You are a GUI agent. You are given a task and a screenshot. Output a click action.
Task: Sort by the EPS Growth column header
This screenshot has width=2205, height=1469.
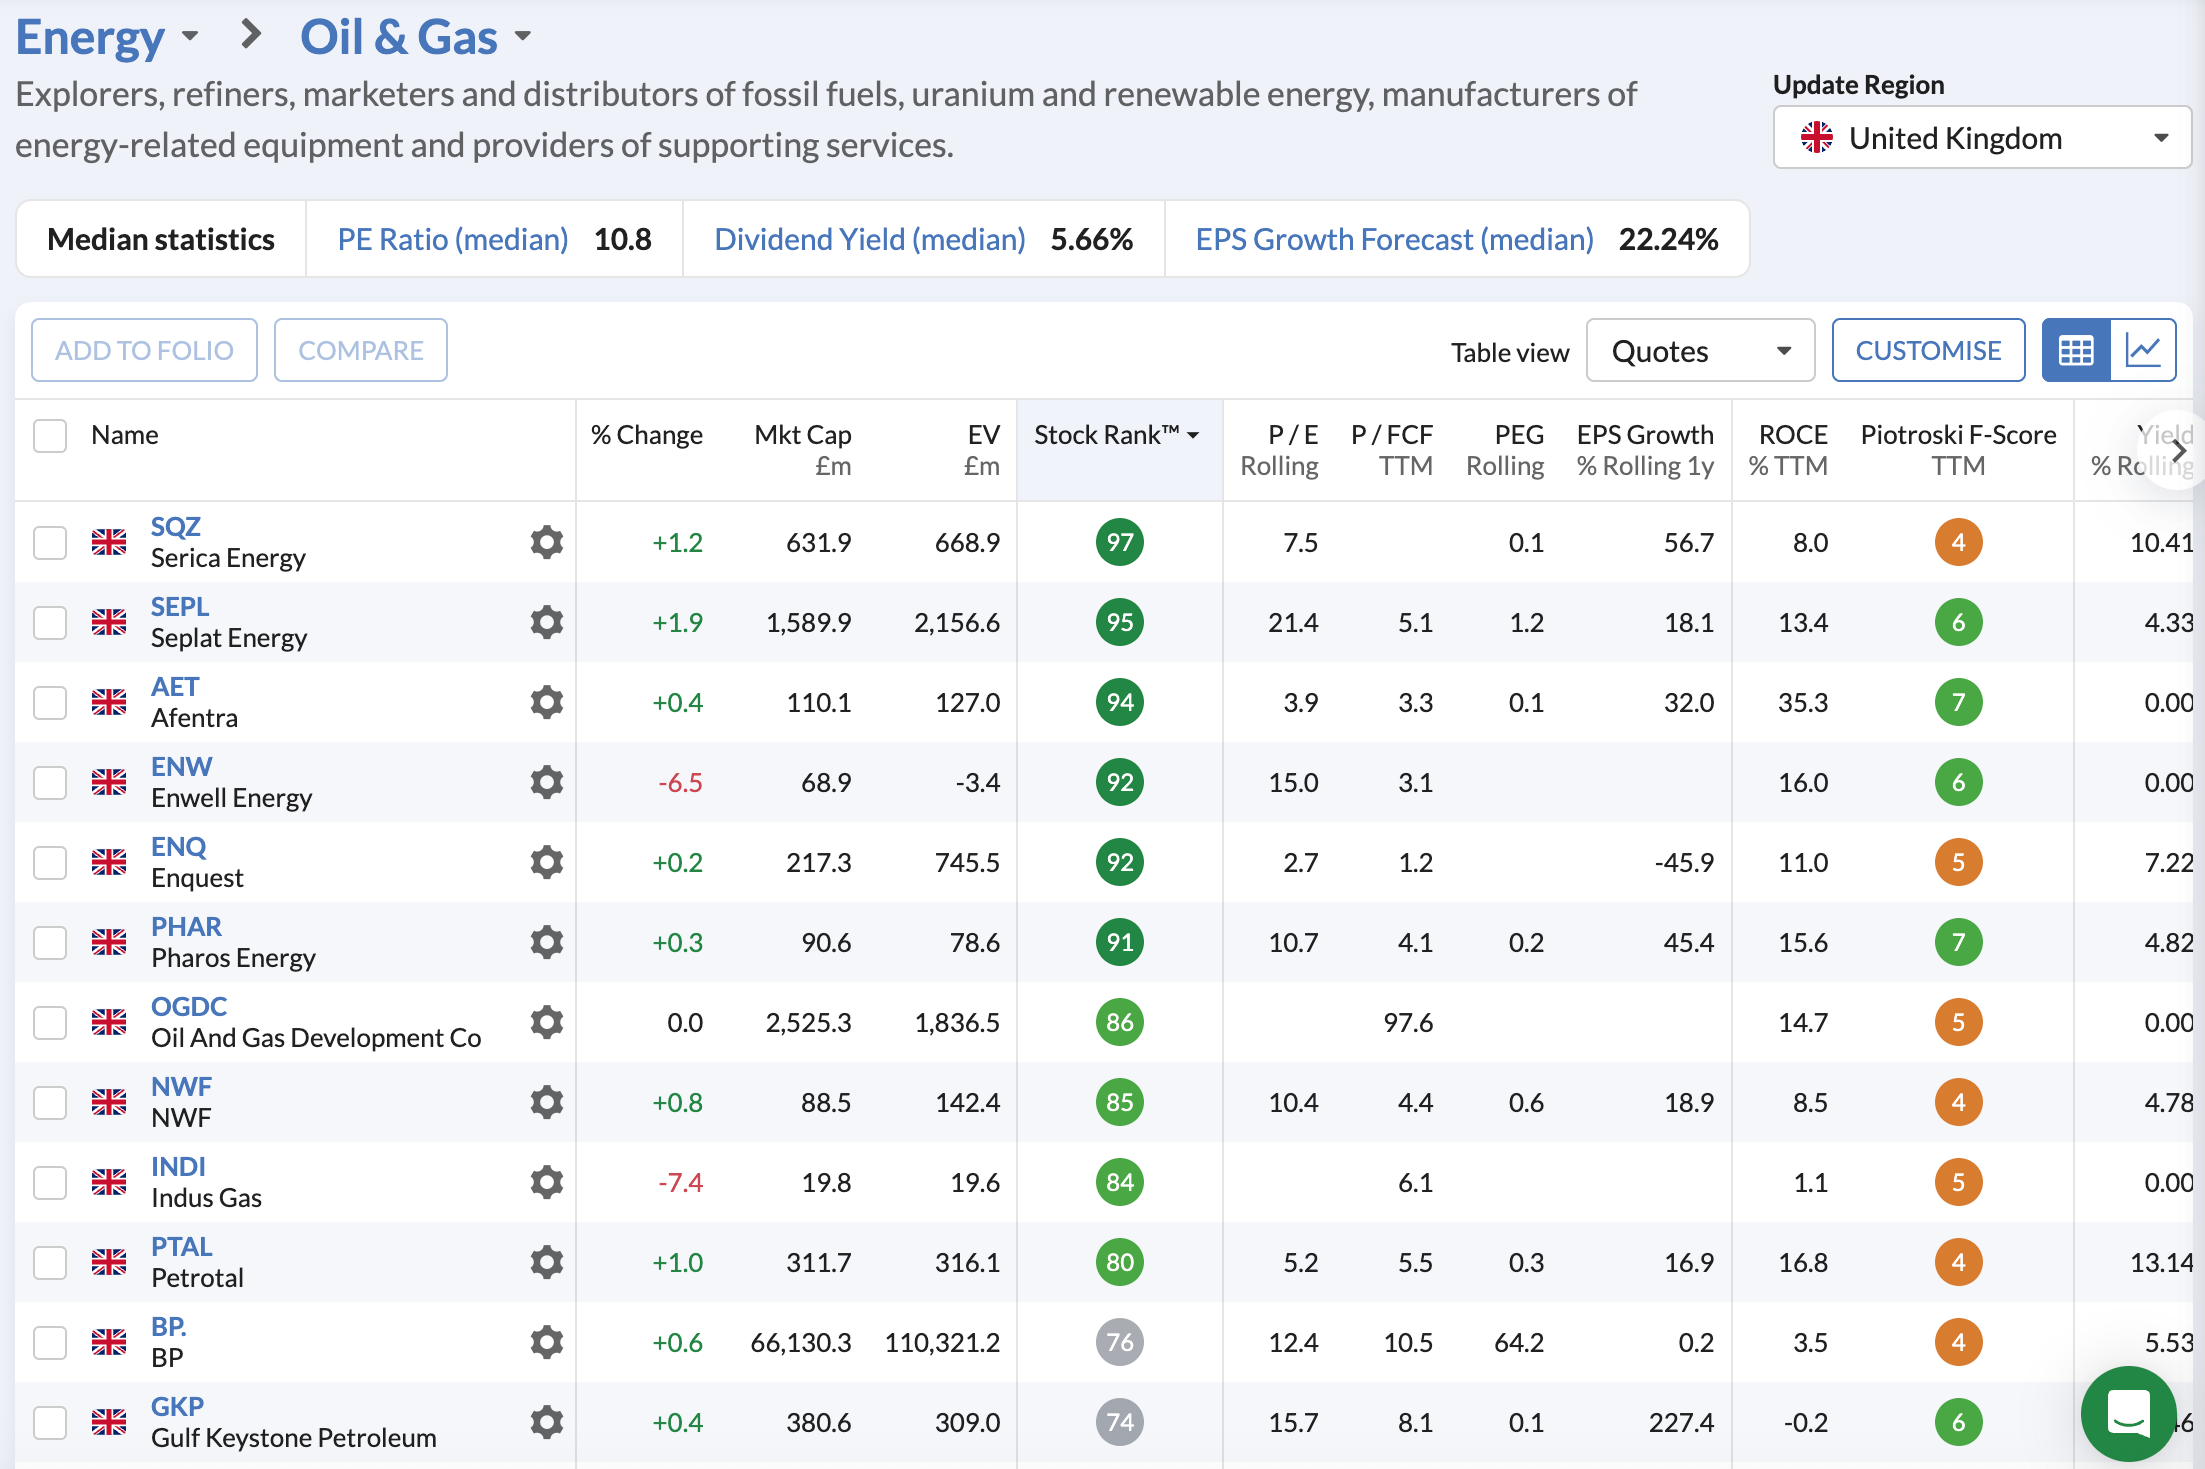pyautogui.click(x=1645, y=450)
